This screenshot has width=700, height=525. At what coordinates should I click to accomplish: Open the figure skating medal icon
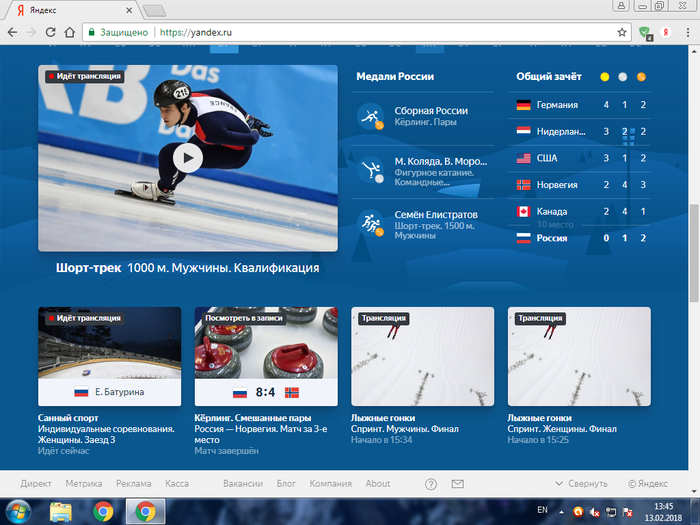click(371, 170)
